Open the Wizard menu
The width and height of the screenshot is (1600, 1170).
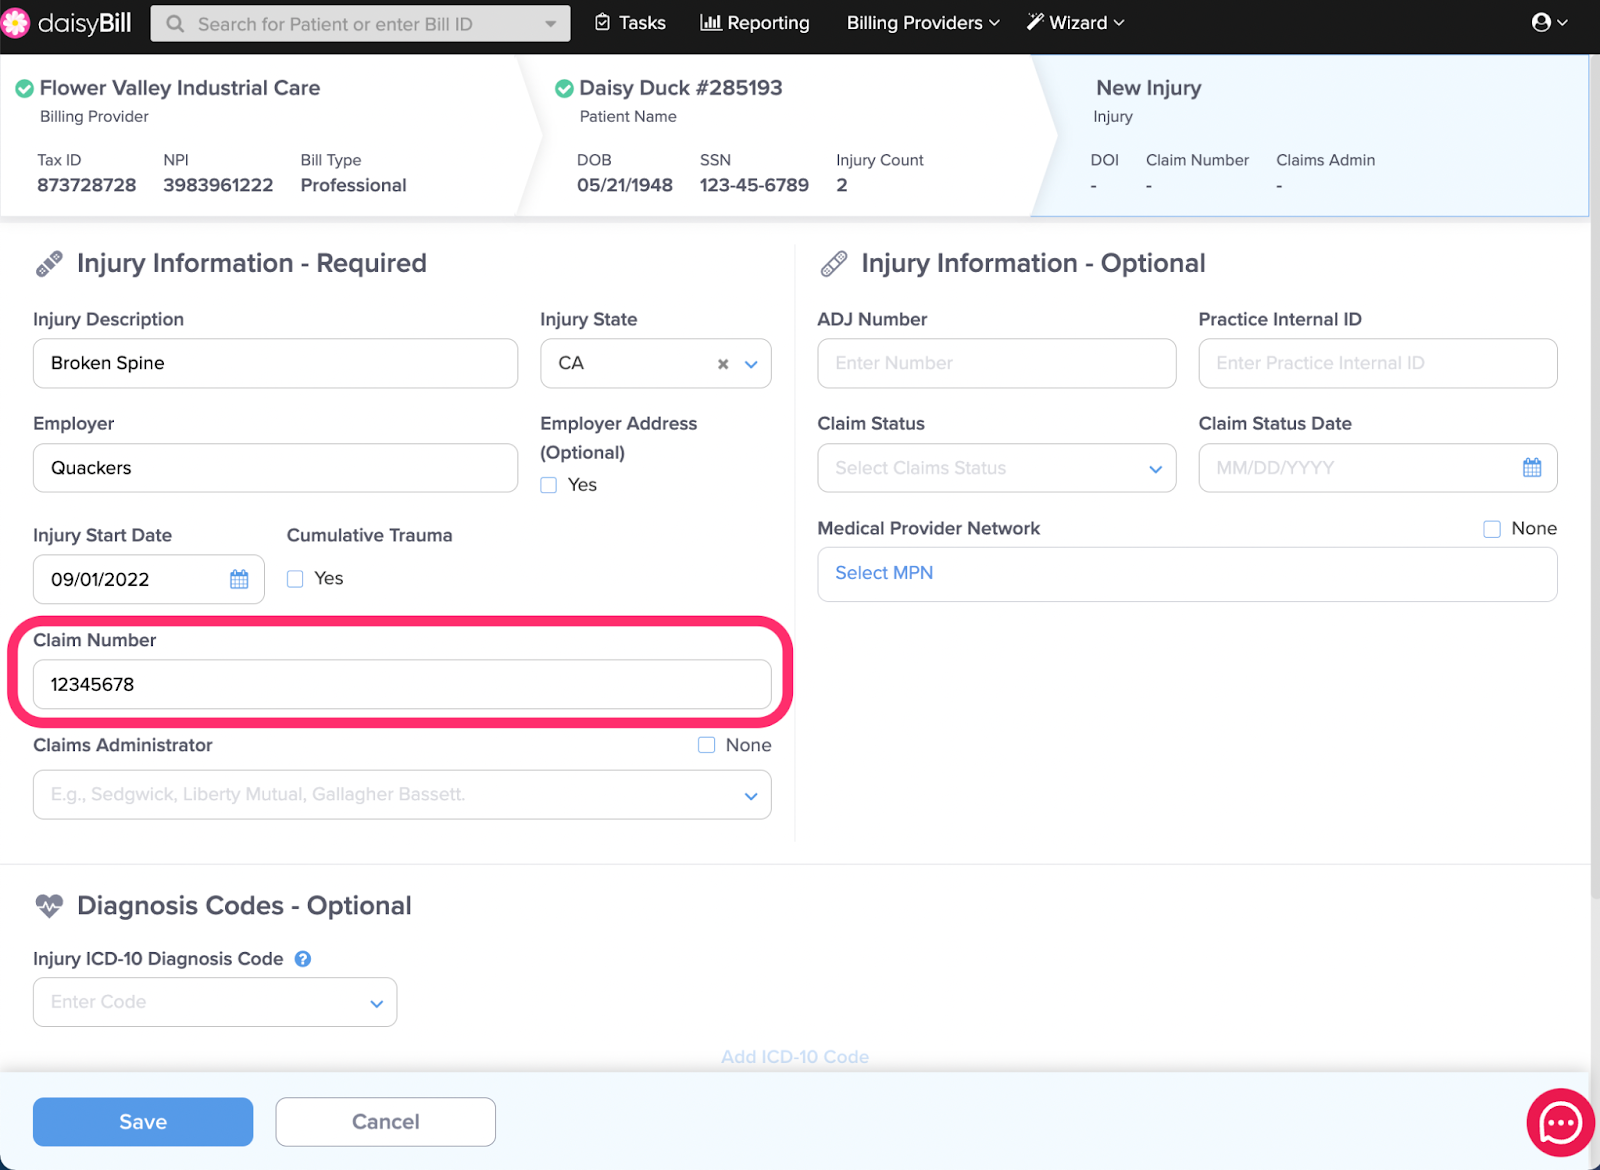[1075, 22]
